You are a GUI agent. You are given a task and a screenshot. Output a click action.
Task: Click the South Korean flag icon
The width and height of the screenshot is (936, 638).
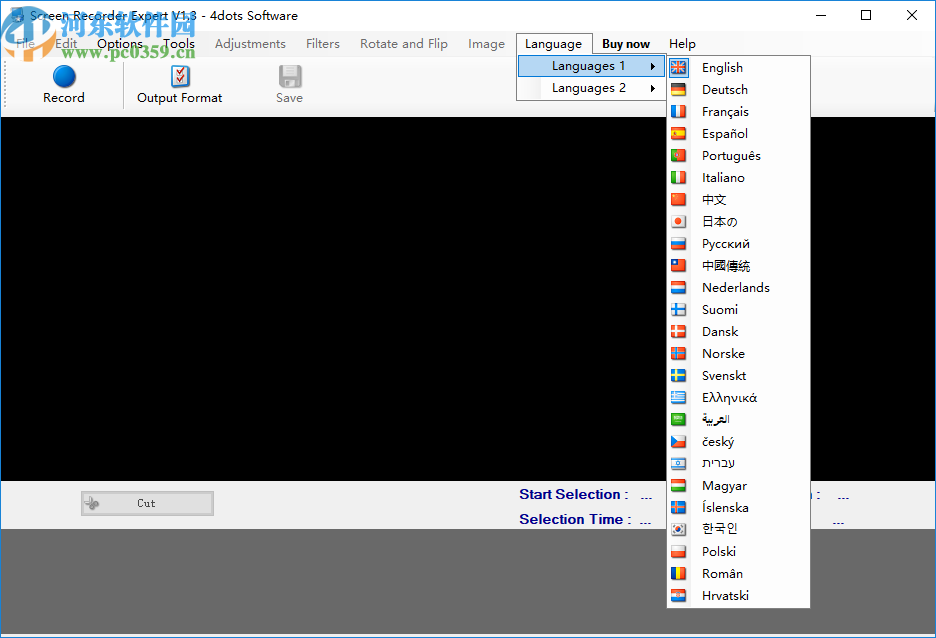(678, 529)
